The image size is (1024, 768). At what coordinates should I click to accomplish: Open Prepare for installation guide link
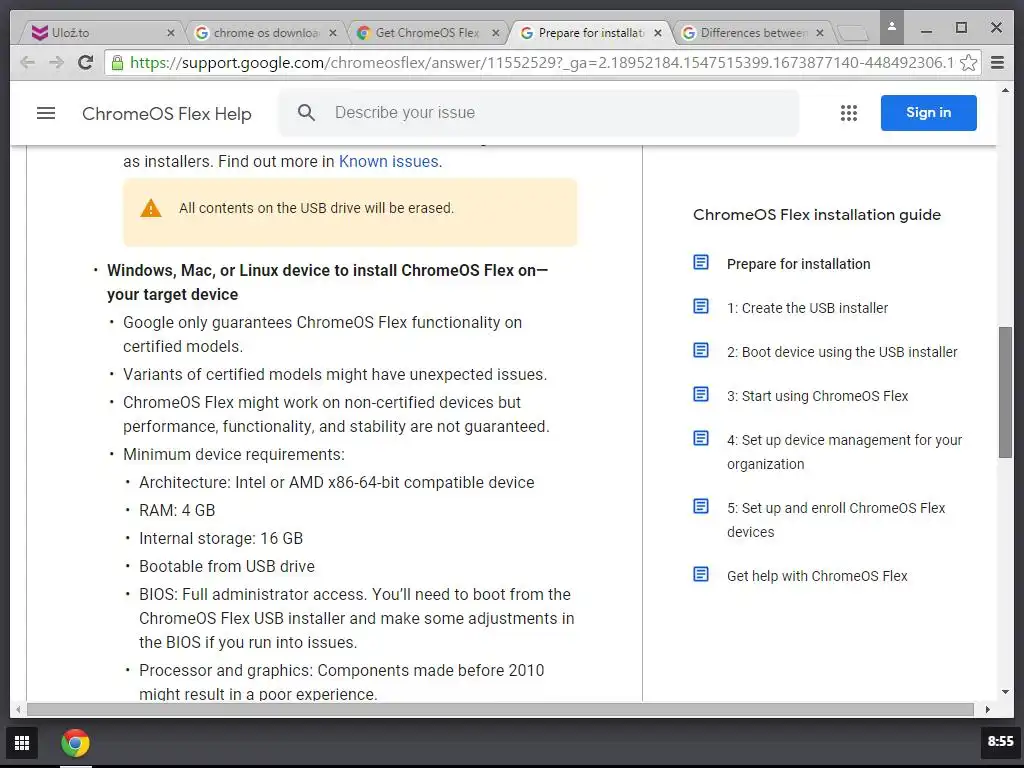tap(798, 264)
